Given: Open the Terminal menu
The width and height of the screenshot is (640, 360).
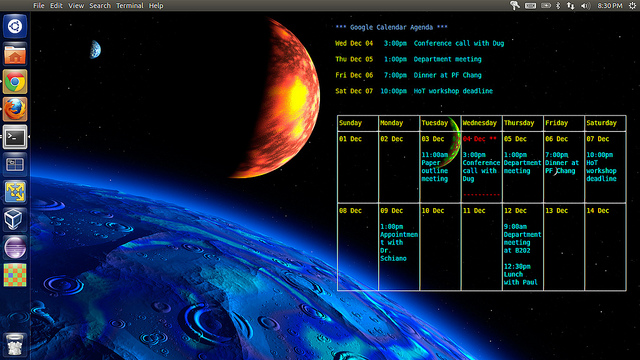Looking at the screenshot, I should click(x=130, y=6).
